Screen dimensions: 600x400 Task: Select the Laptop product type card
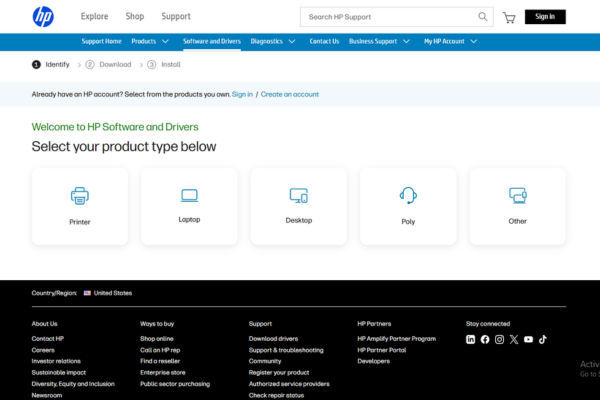point(189,206)
